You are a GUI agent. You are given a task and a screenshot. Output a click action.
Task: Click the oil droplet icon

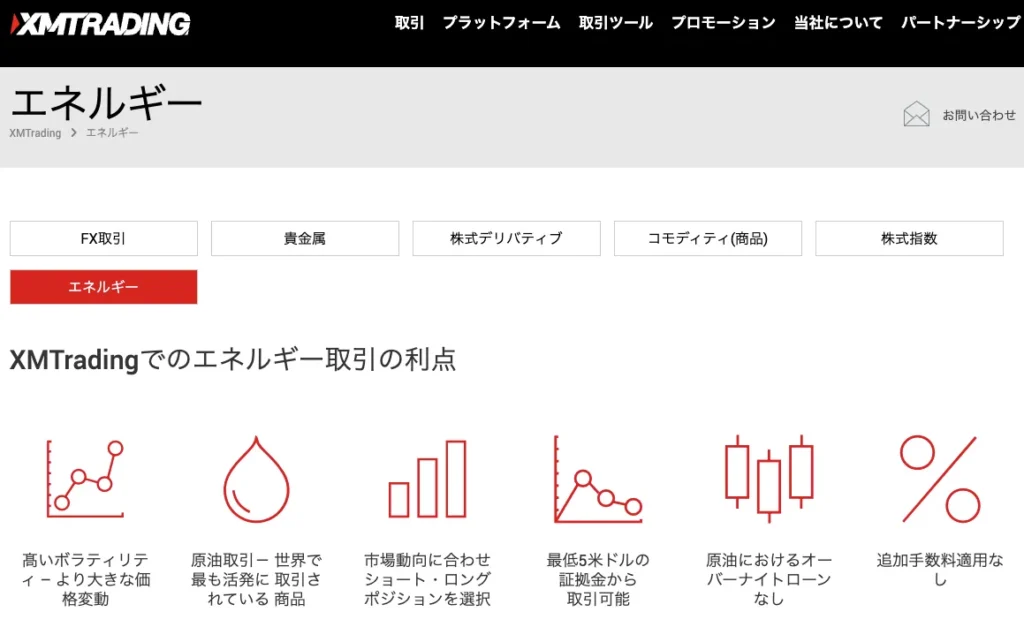click(x=256, y=479)
